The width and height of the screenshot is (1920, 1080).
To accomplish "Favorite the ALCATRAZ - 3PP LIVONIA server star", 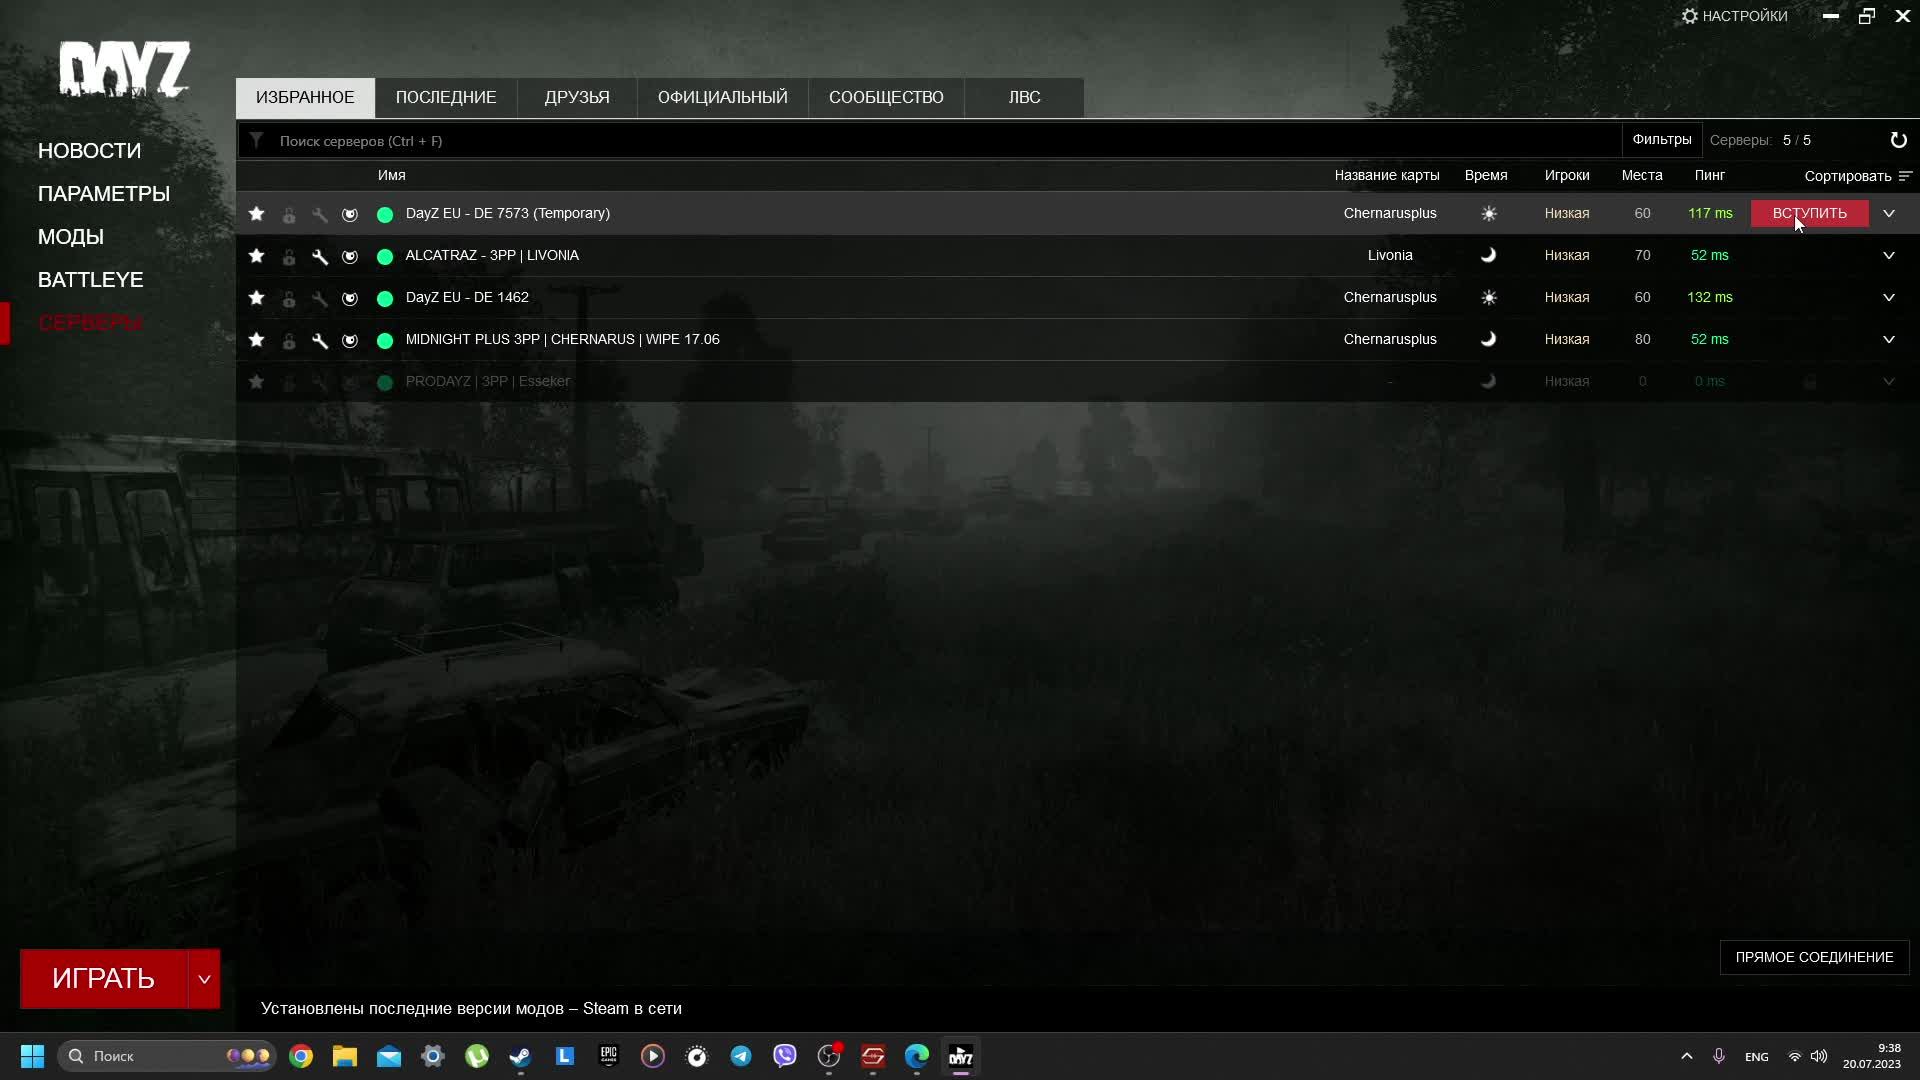I will [256, 255].
